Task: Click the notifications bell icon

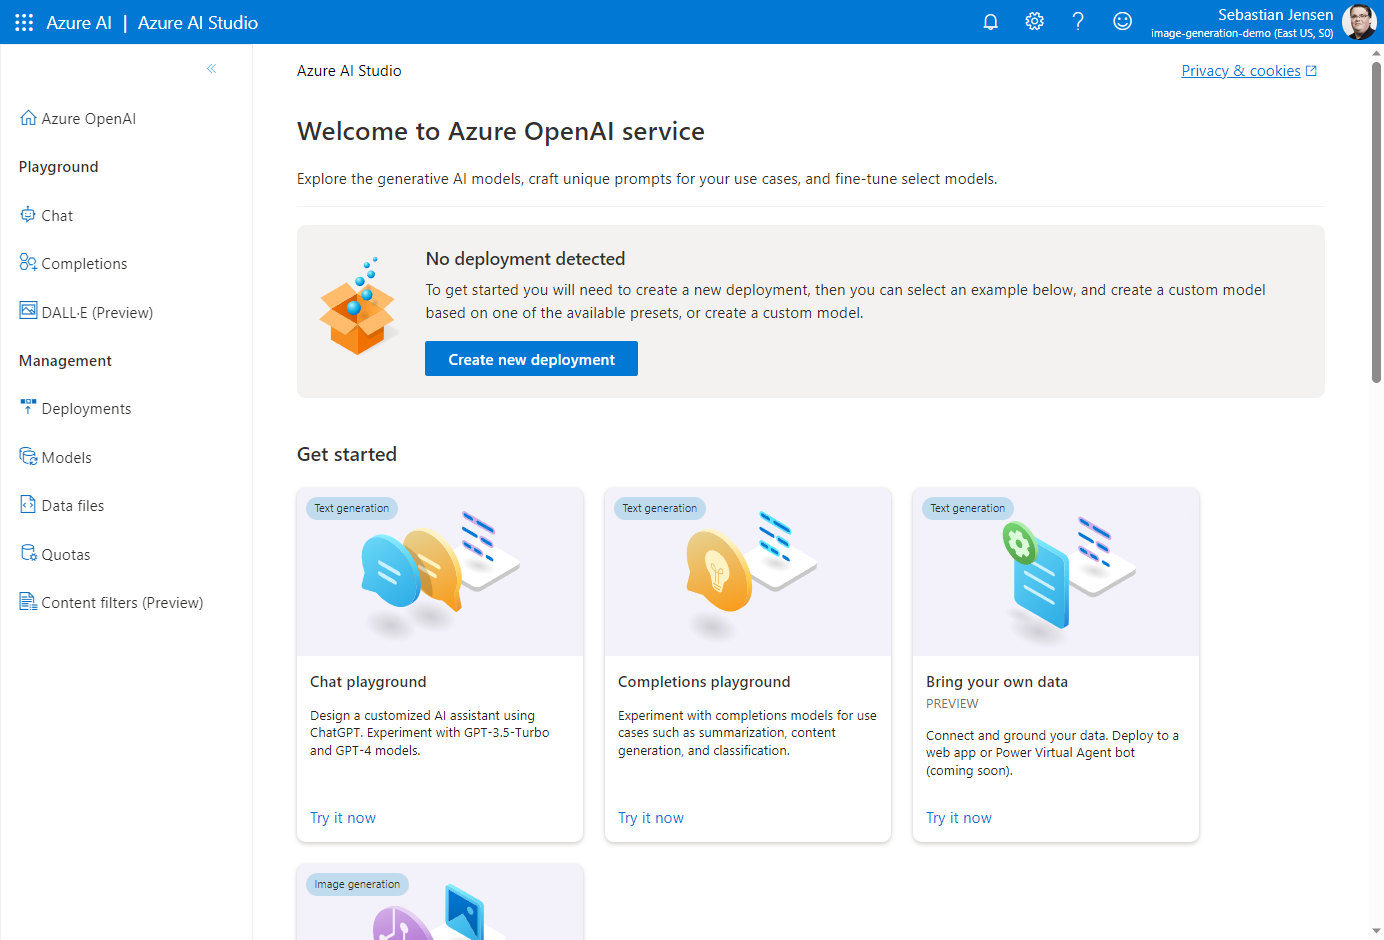Action: [990, 22]
